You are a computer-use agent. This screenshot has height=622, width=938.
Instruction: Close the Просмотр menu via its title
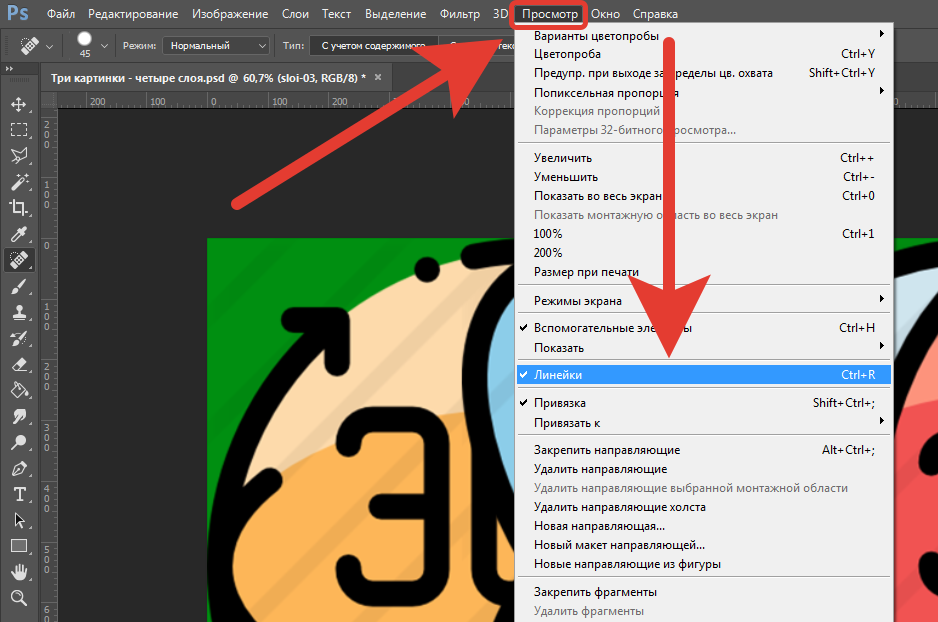point(550,14)
